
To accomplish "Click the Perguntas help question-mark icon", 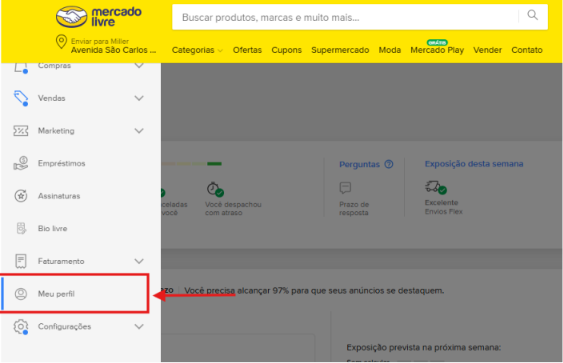I will coord(389,164).
